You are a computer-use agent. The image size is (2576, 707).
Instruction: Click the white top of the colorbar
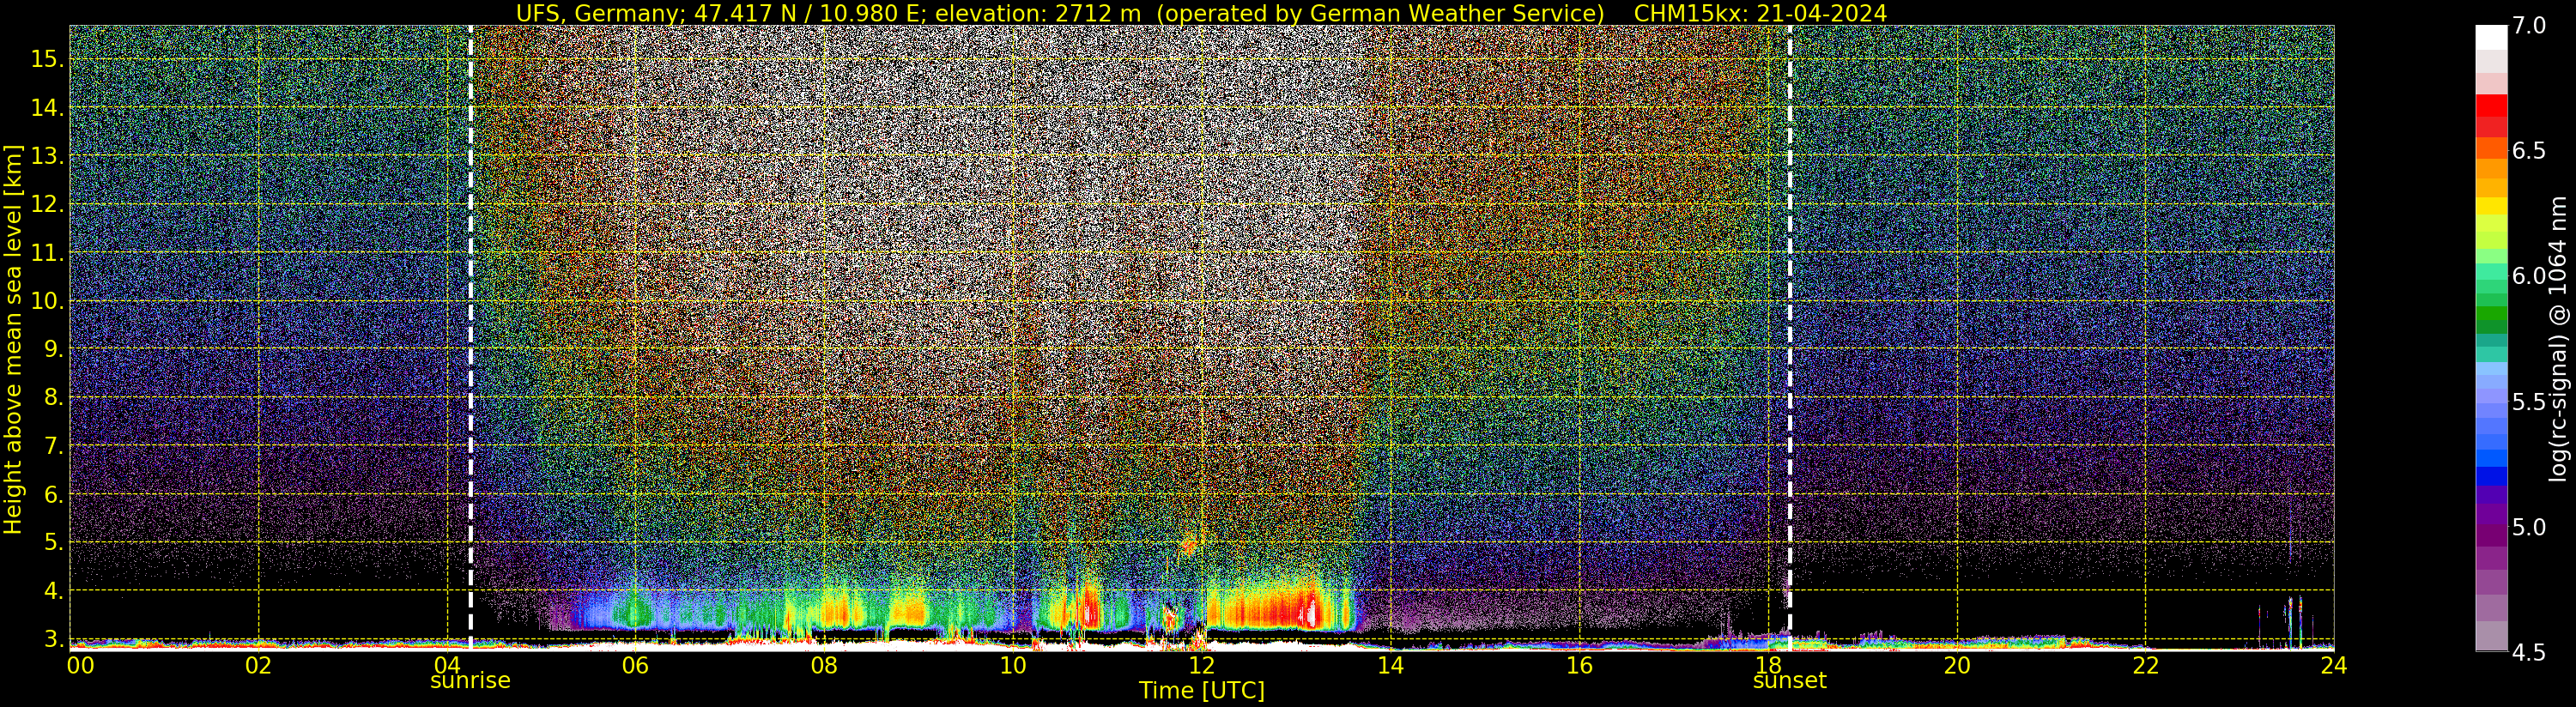coord(2491,37)
